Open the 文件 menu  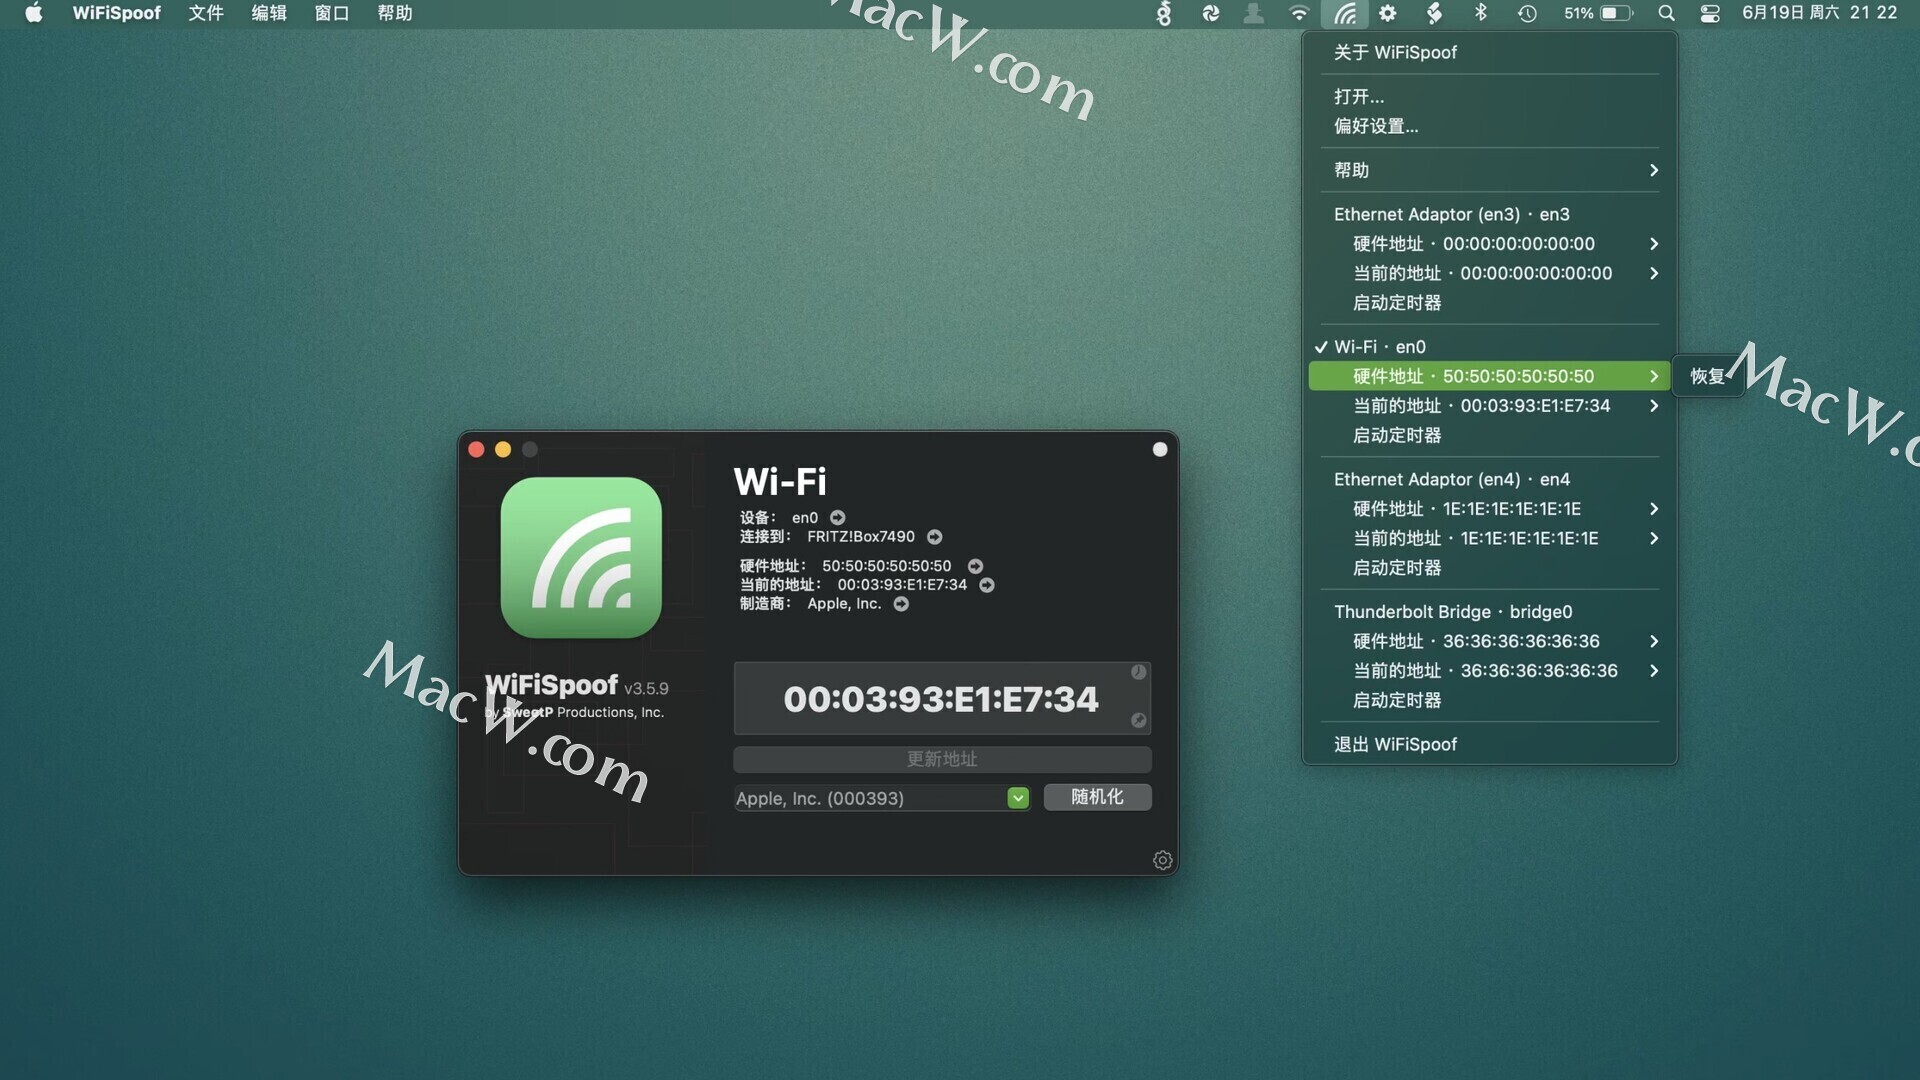206,13
